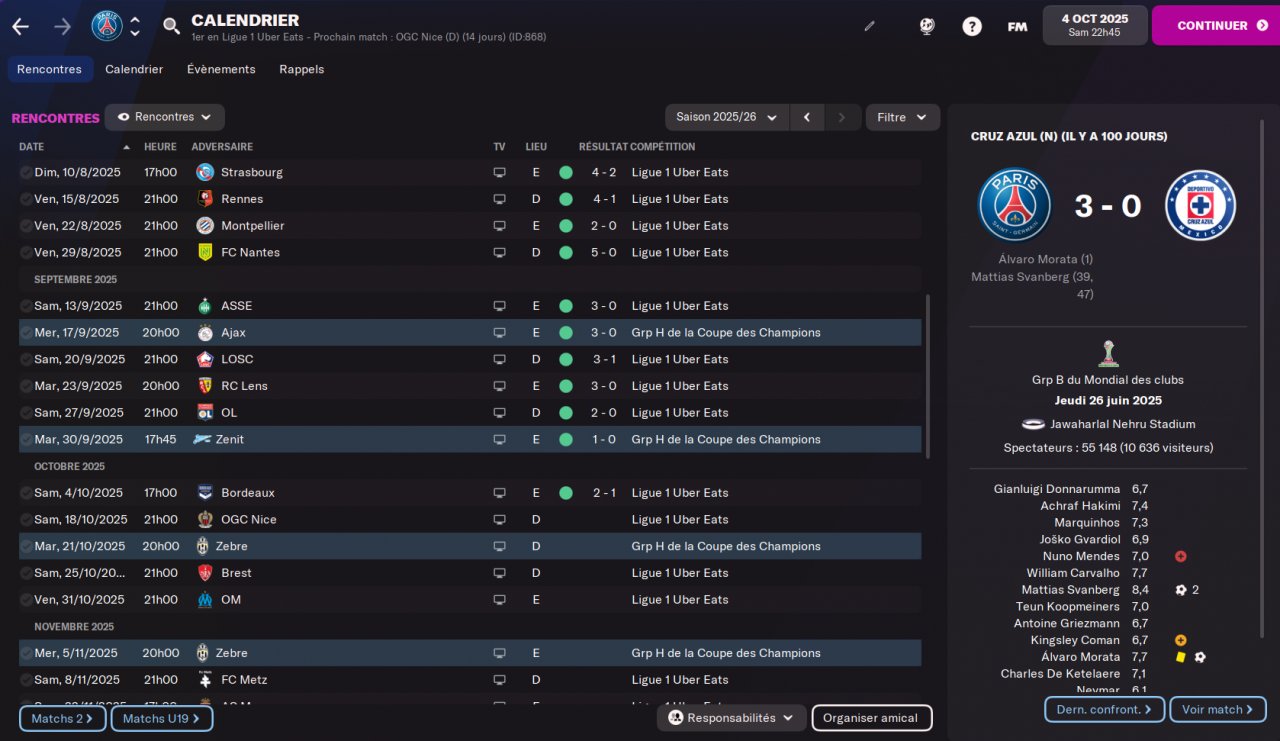
Task: Toggle the check circle for Dim, 10/8/2025
Action: point(26,172)
